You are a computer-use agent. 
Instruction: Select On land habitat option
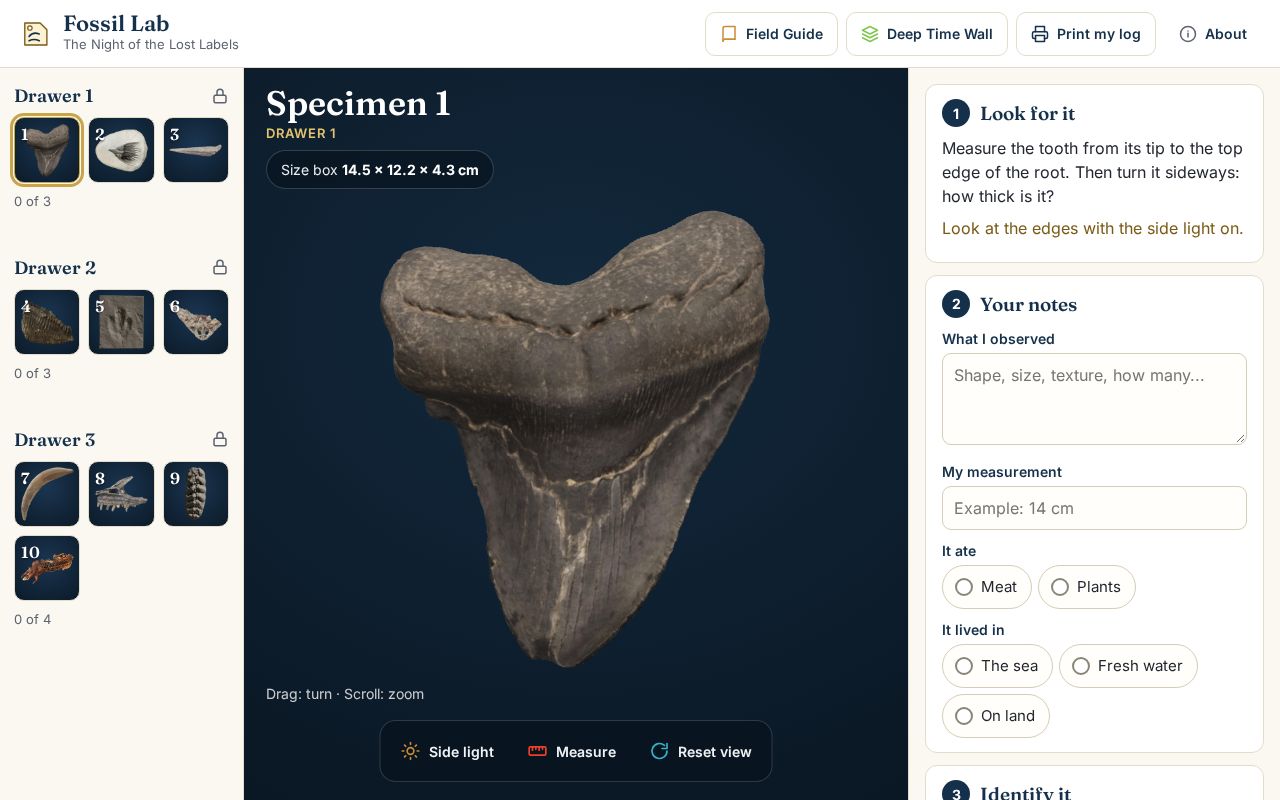[x=995, y=716]
